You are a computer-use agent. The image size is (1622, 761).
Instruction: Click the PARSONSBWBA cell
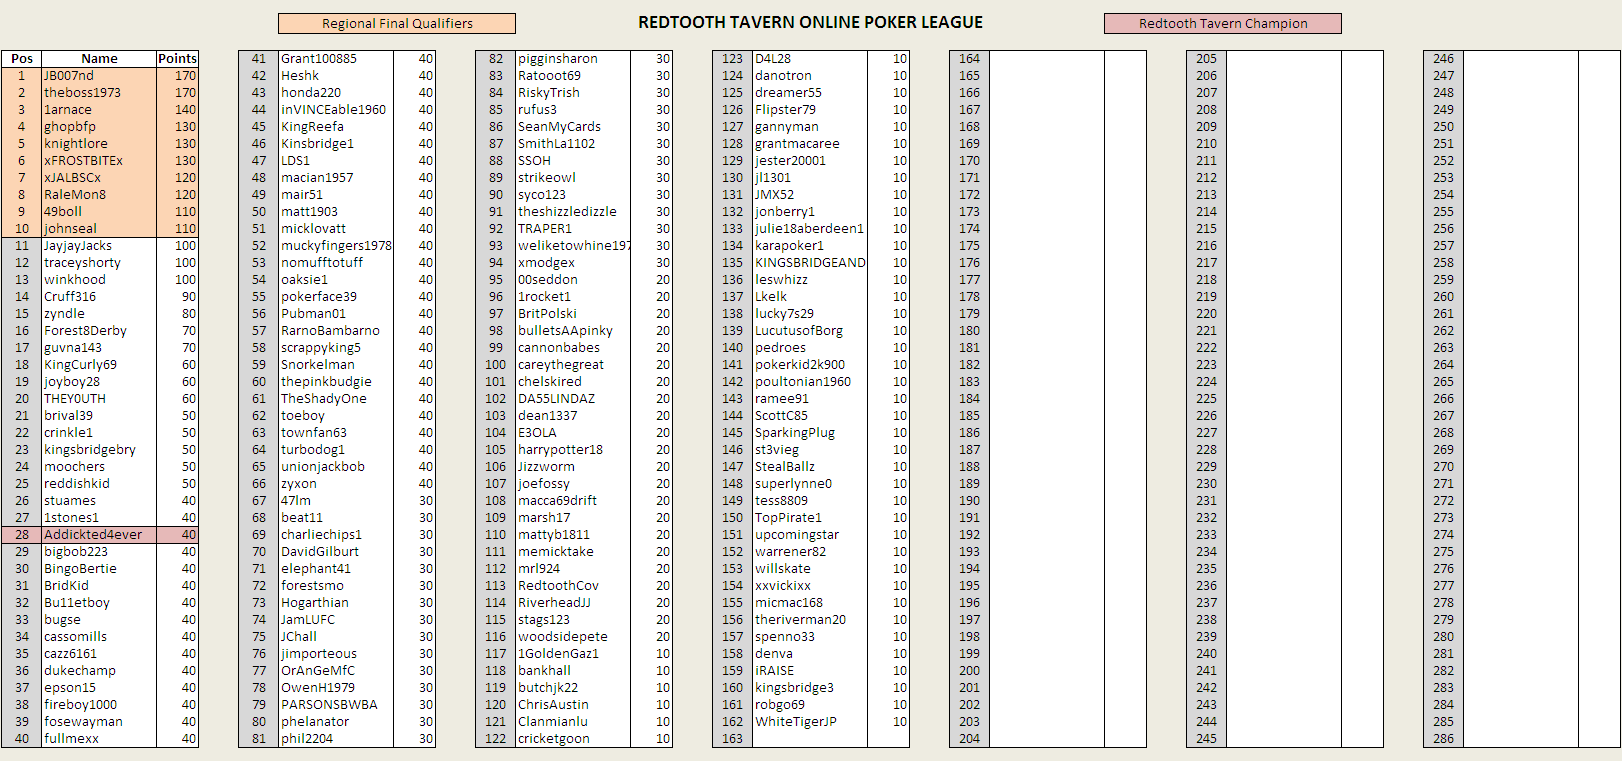[336, 705]
